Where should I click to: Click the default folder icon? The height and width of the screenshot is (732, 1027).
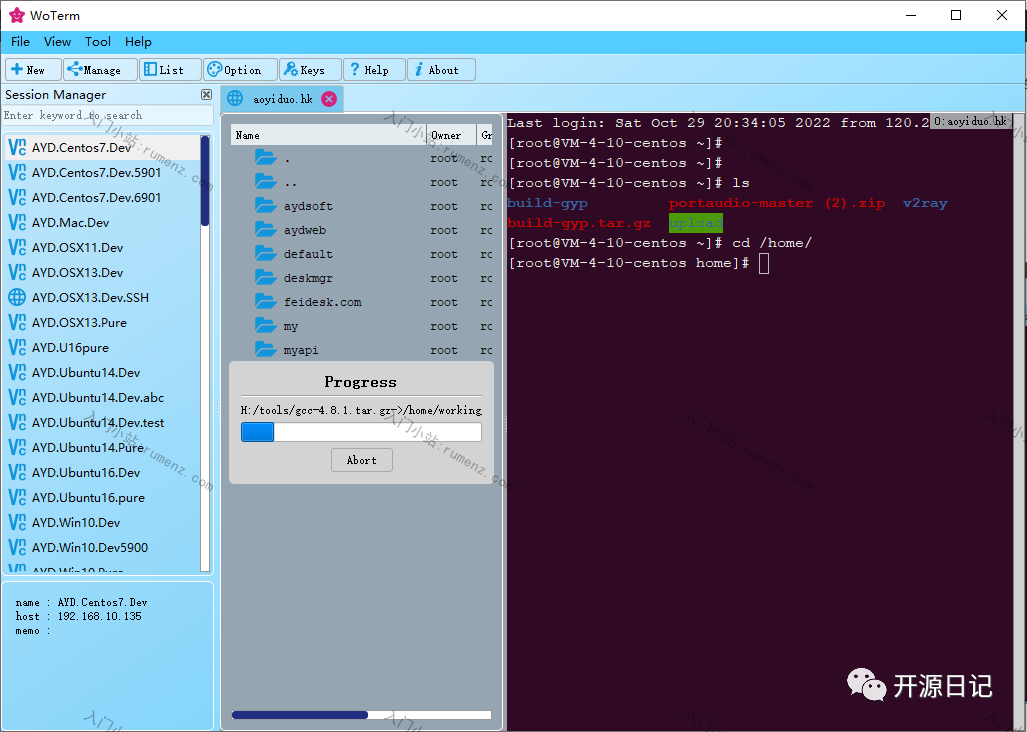(265, 253)
